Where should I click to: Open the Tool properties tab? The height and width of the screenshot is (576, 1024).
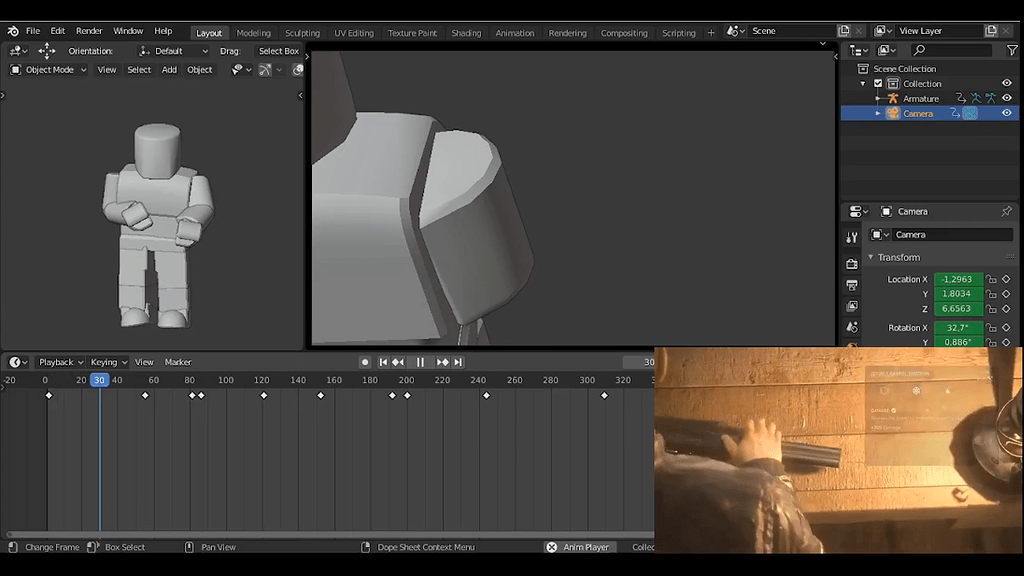point(852,238)
